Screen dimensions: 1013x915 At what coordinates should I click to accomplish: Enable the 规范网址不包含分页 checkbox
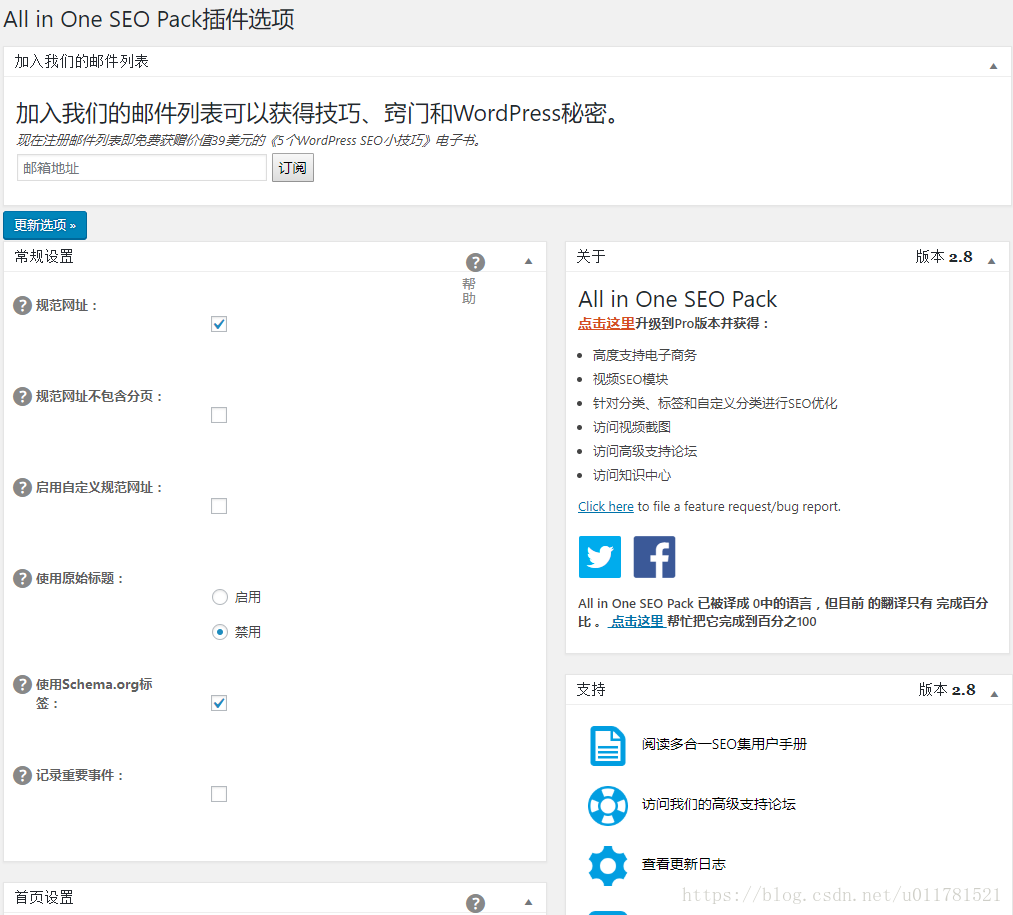click(x=219, y=415)
